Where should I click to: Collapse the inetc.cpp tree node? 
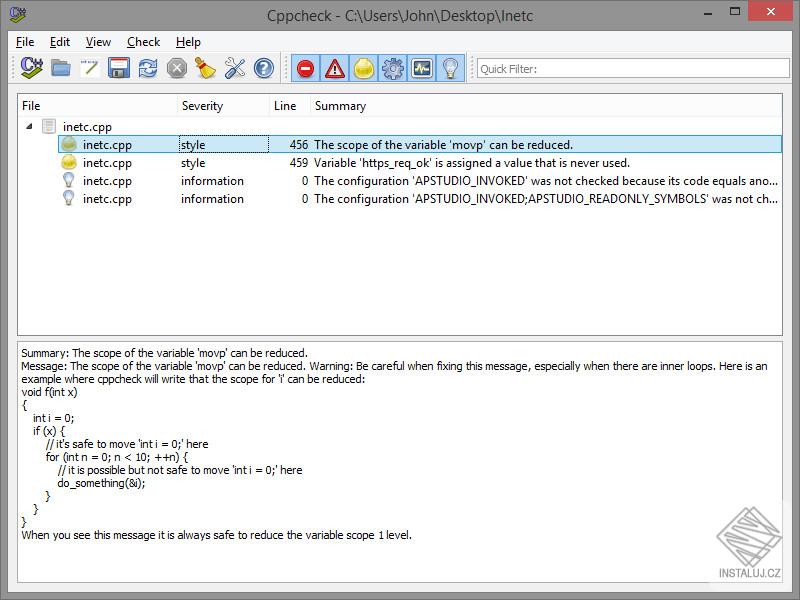click(x=29, y=127)
